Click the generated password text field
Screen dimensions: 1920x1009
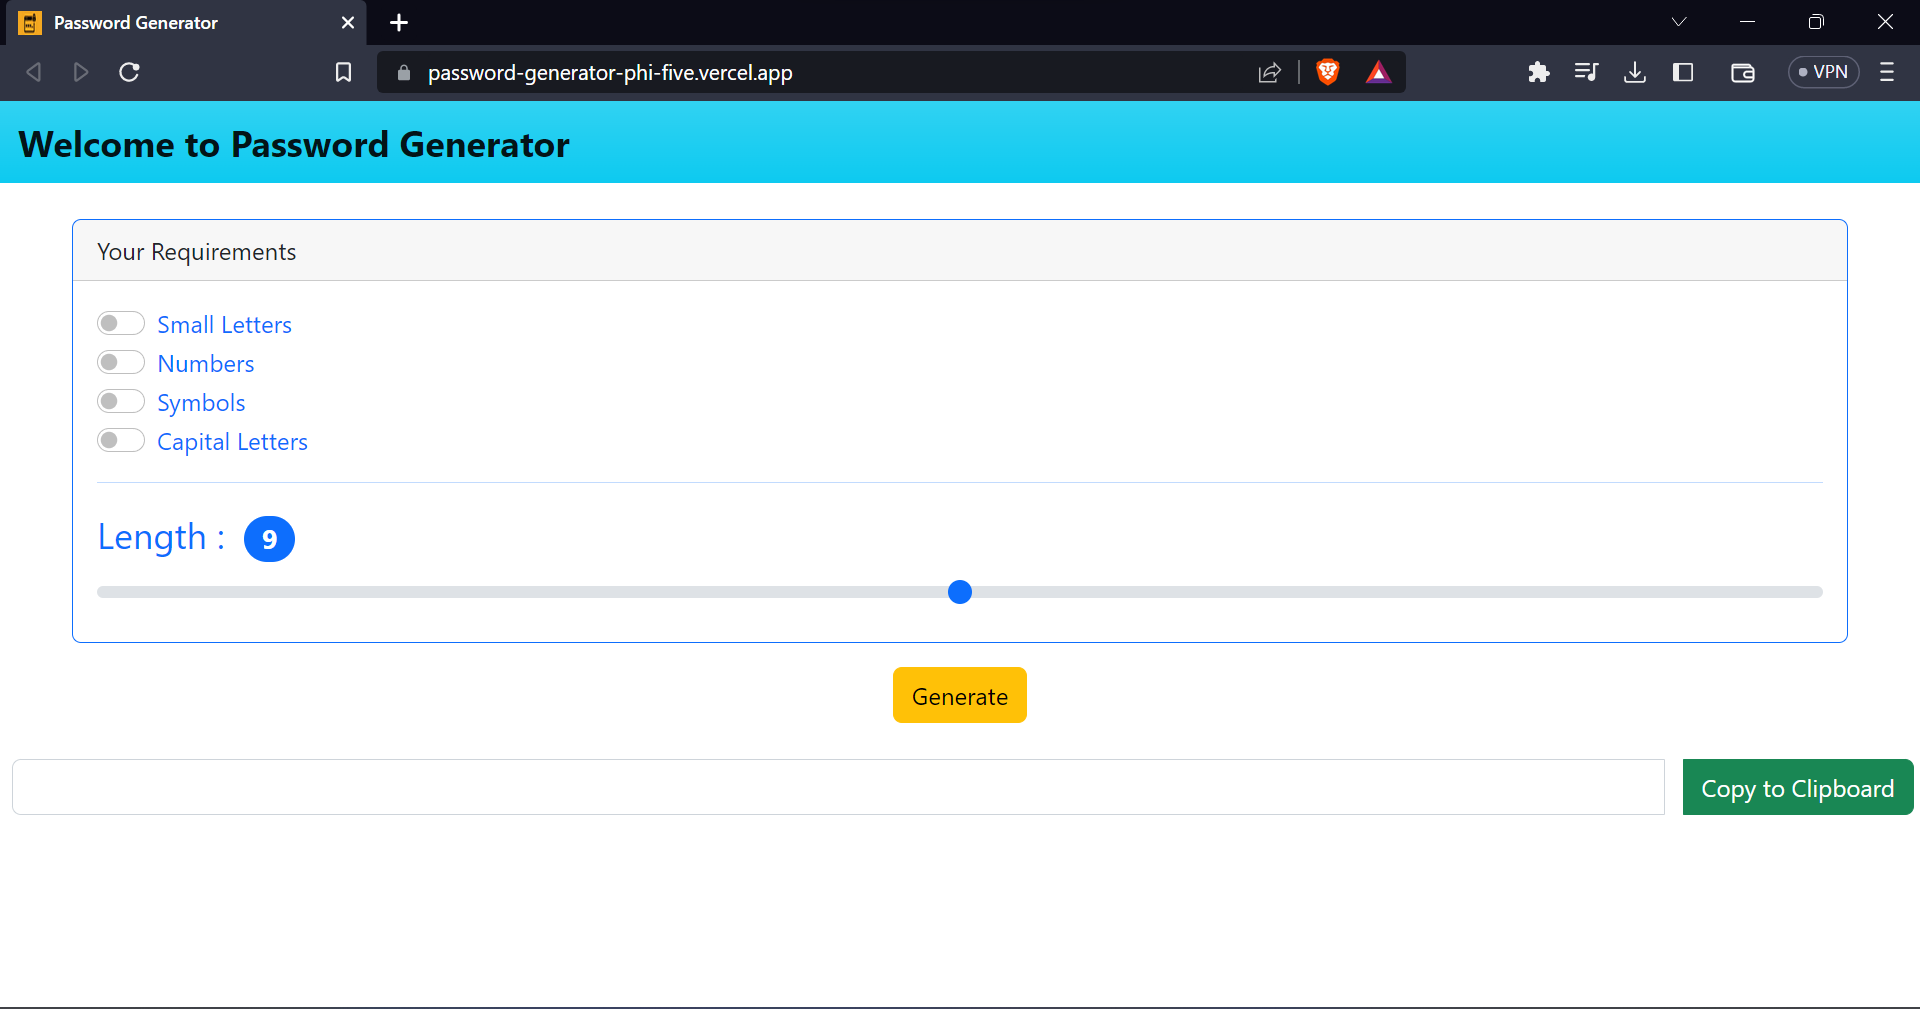click(838, 788)
